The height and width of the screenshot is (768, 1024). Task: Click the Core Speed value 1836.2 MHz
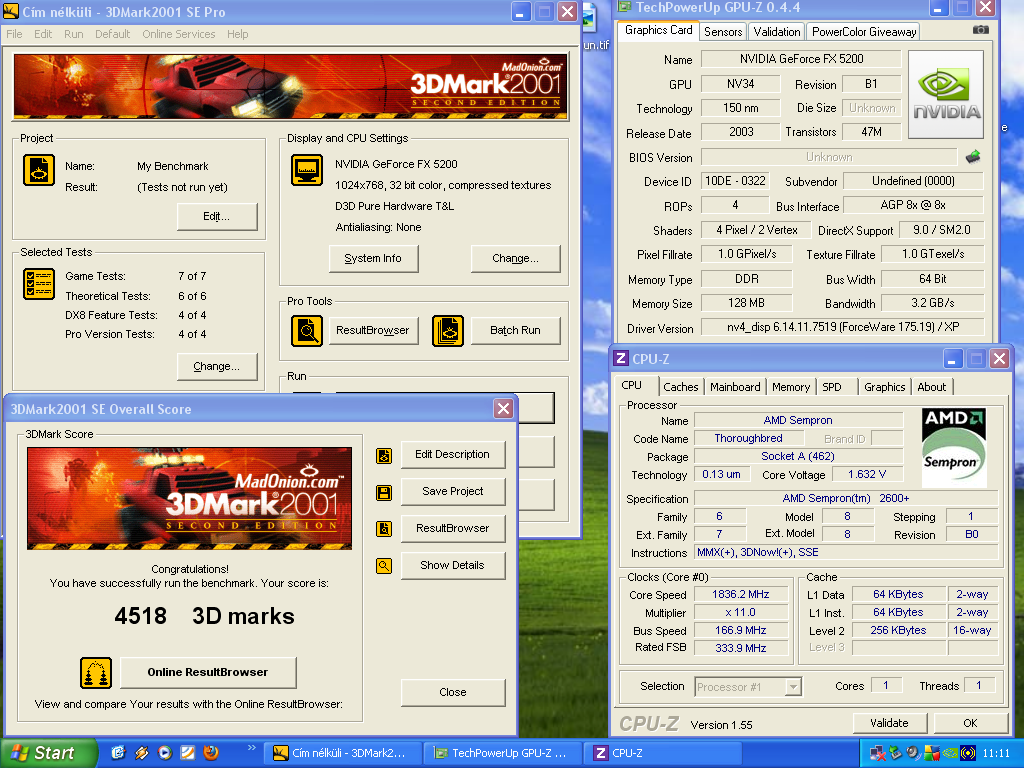click(741, 594)
